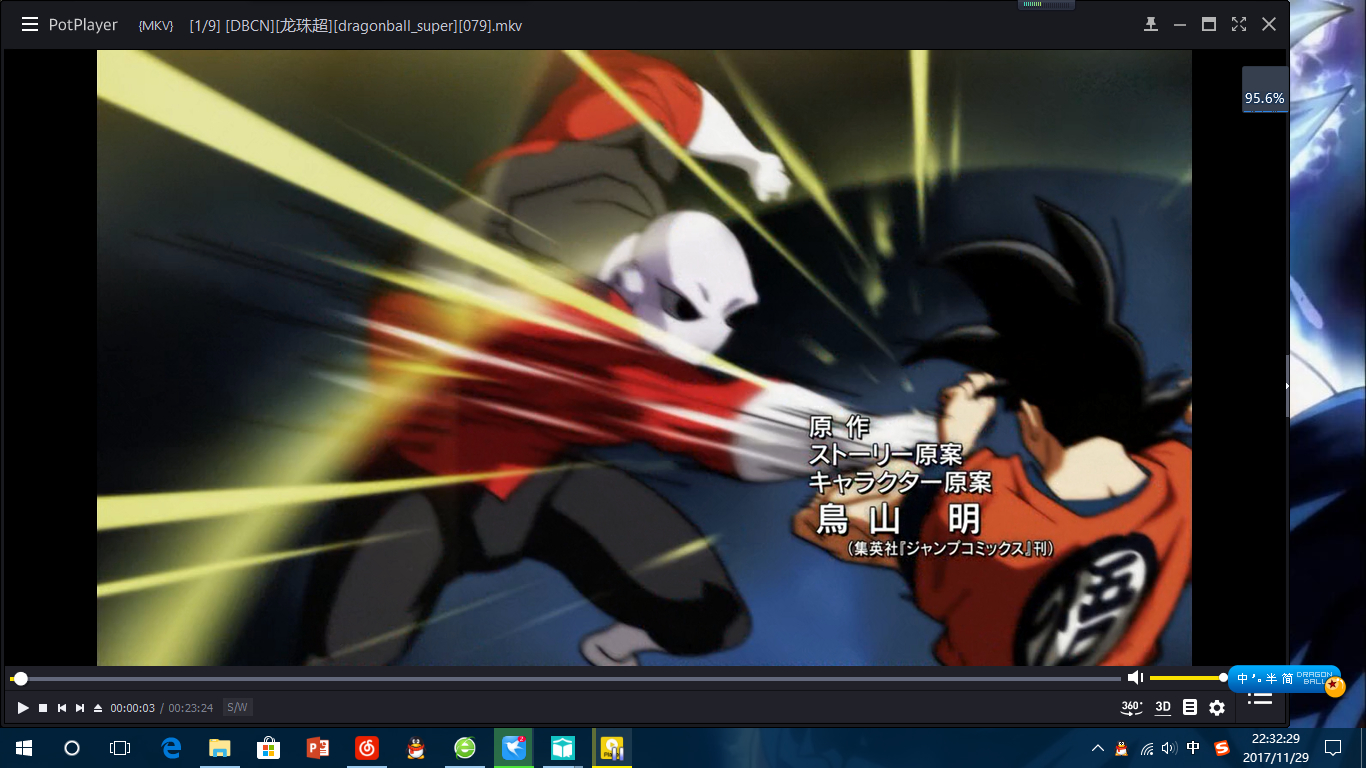Expand the side panel handle on PotPlayer's right edge
The height and width of the screenshot is (768, 1366).
pyautogui.click(x=1287, y=385)
